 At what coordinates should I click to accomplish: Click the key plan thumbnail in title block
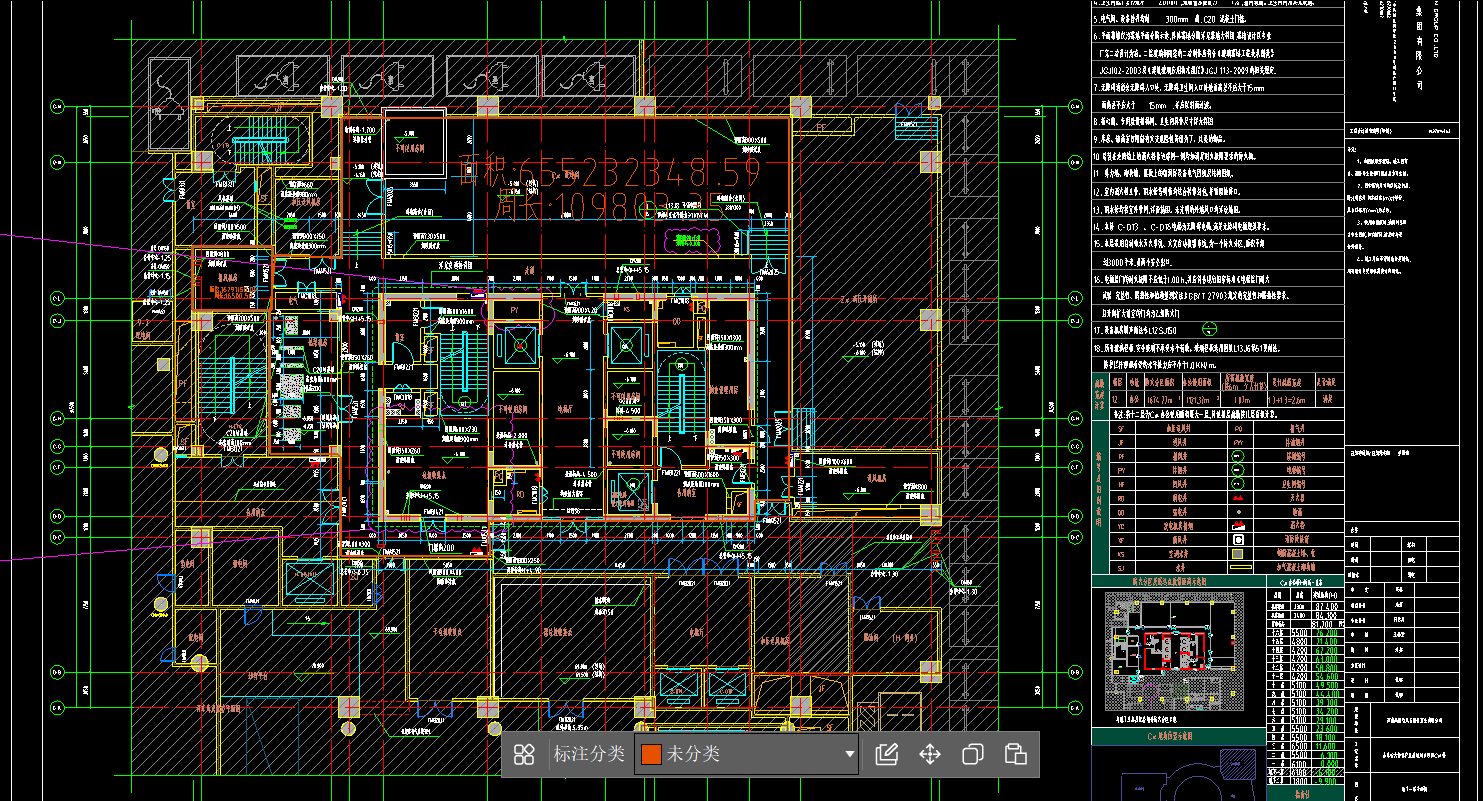1173,650
